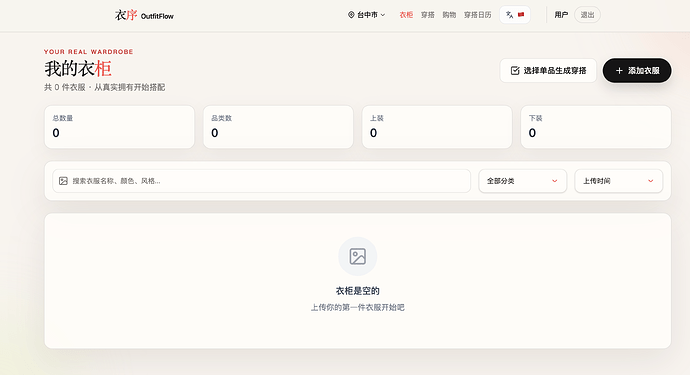
Task: Click the 衣柜是空的 heading text
Action: [357, 291]
